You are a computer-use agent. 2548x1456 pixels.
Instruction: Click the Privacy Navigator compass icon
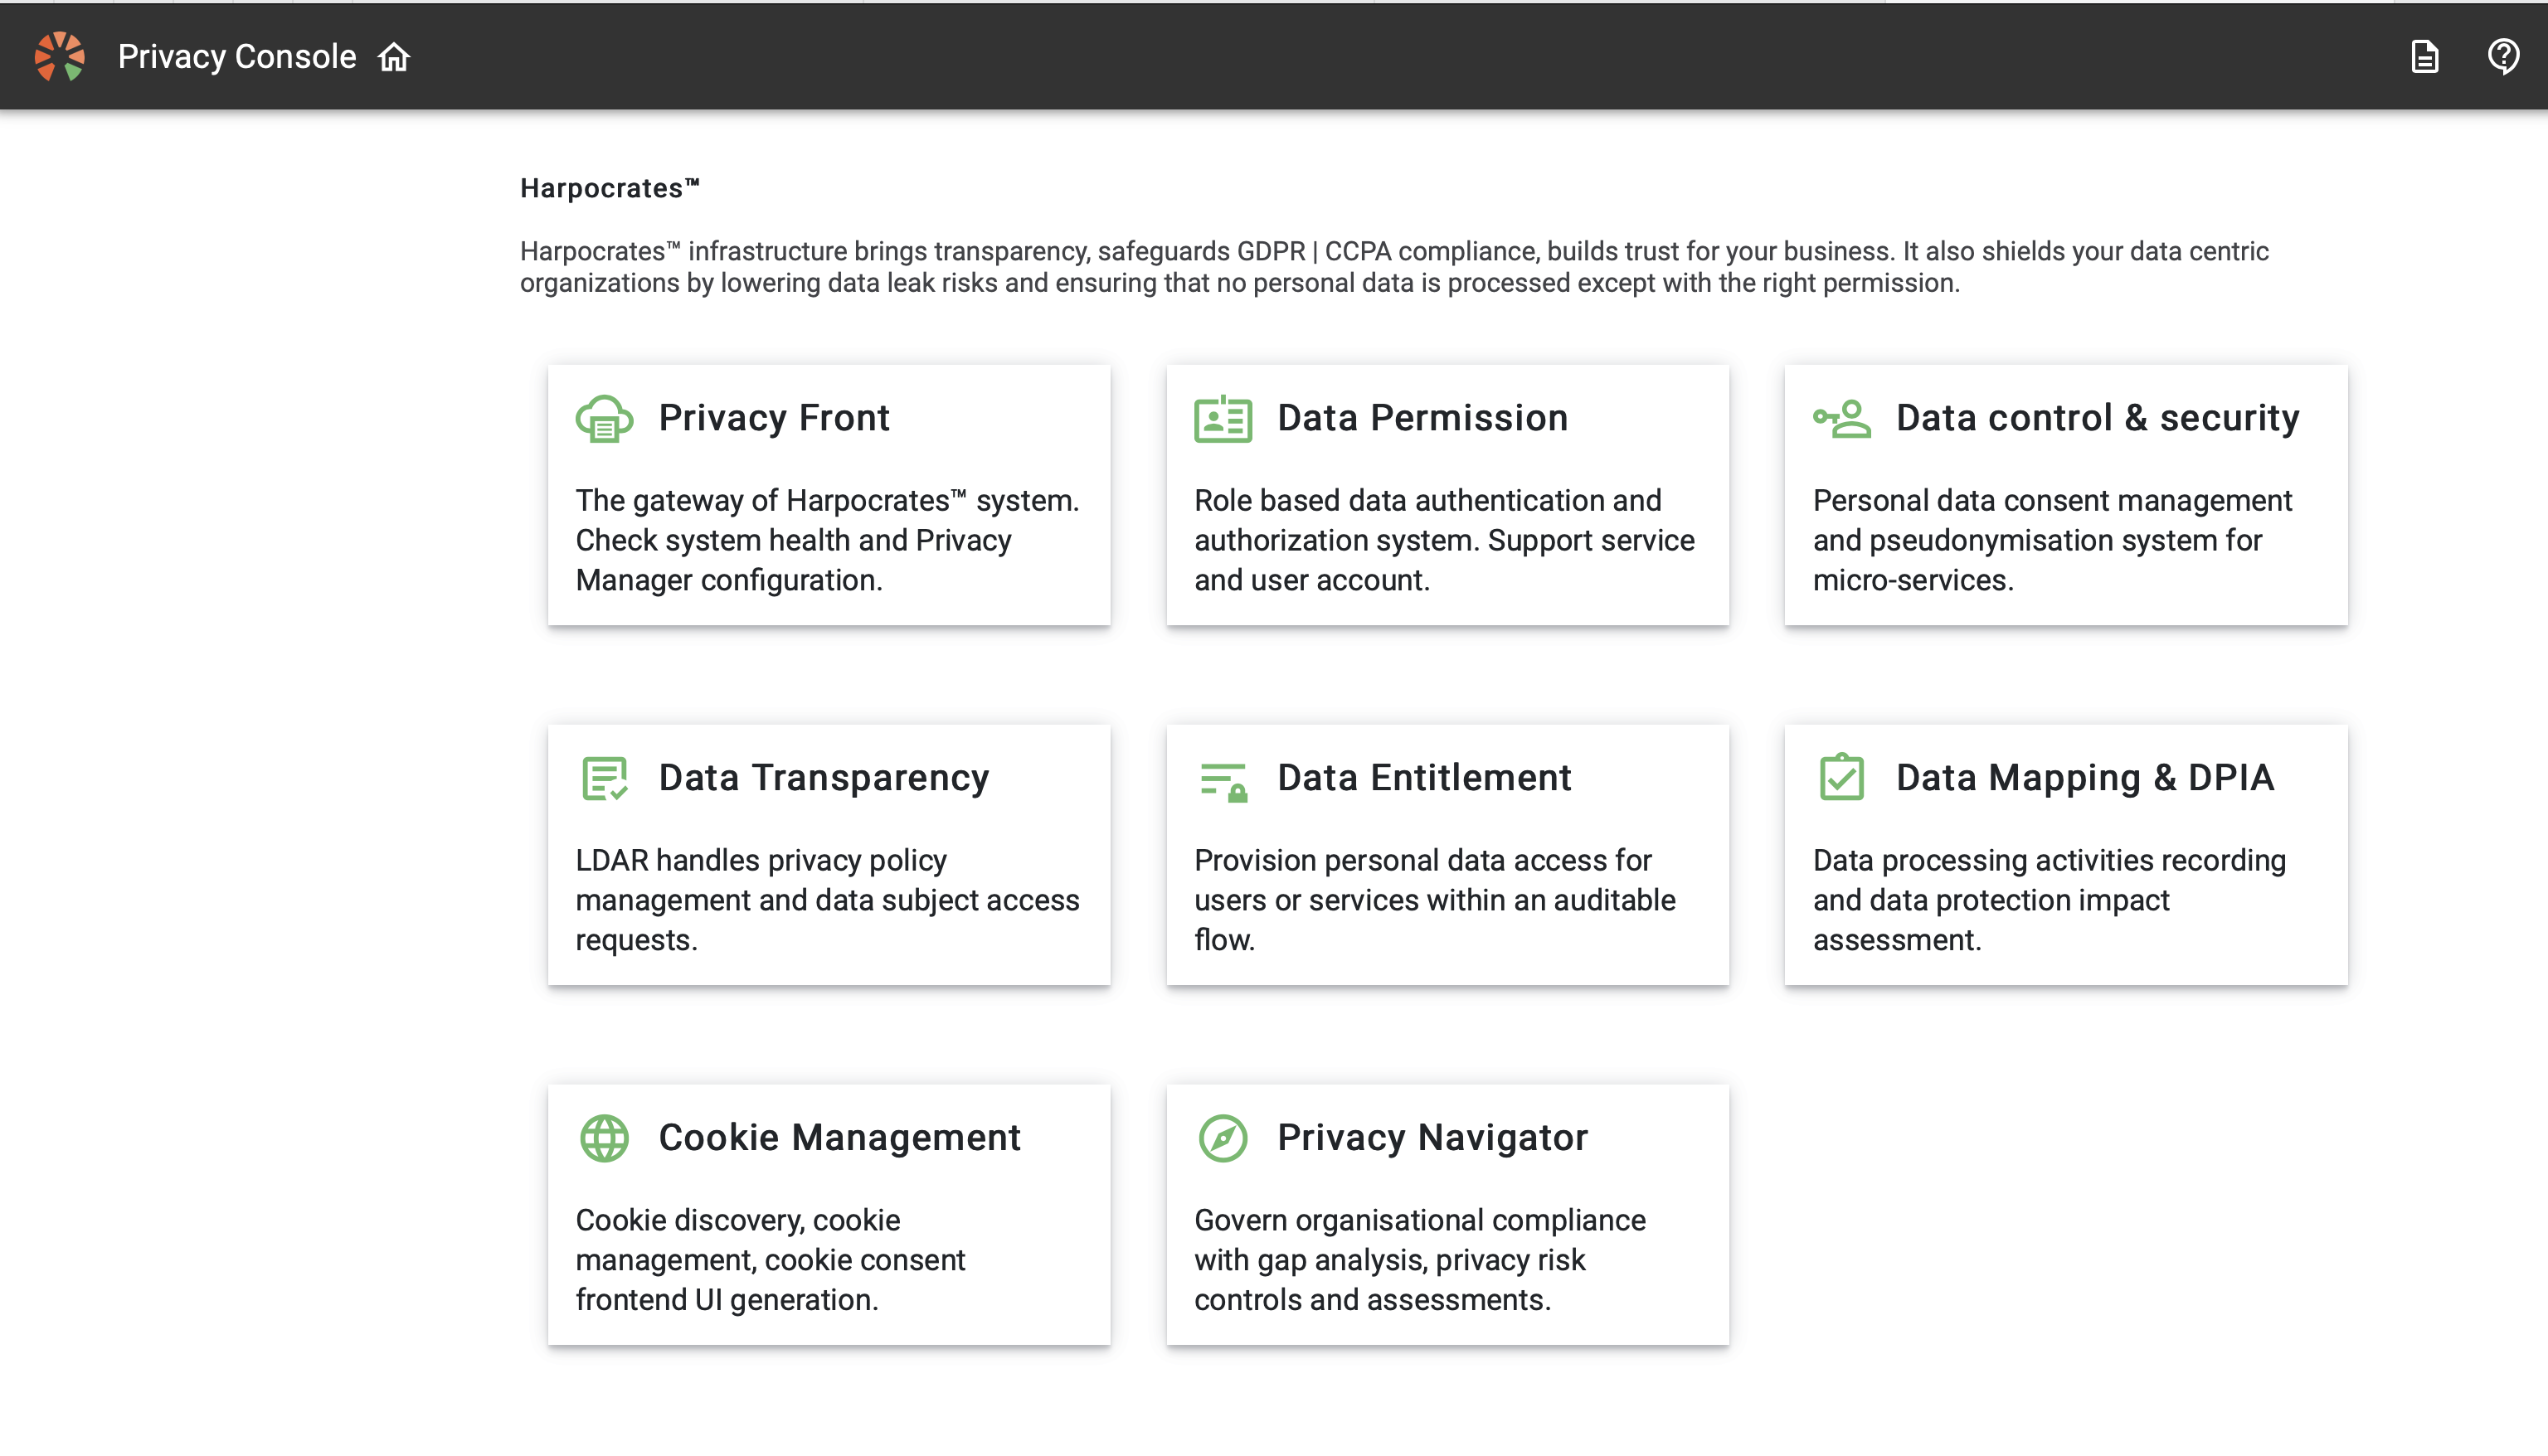(x=1222, y=1138)
